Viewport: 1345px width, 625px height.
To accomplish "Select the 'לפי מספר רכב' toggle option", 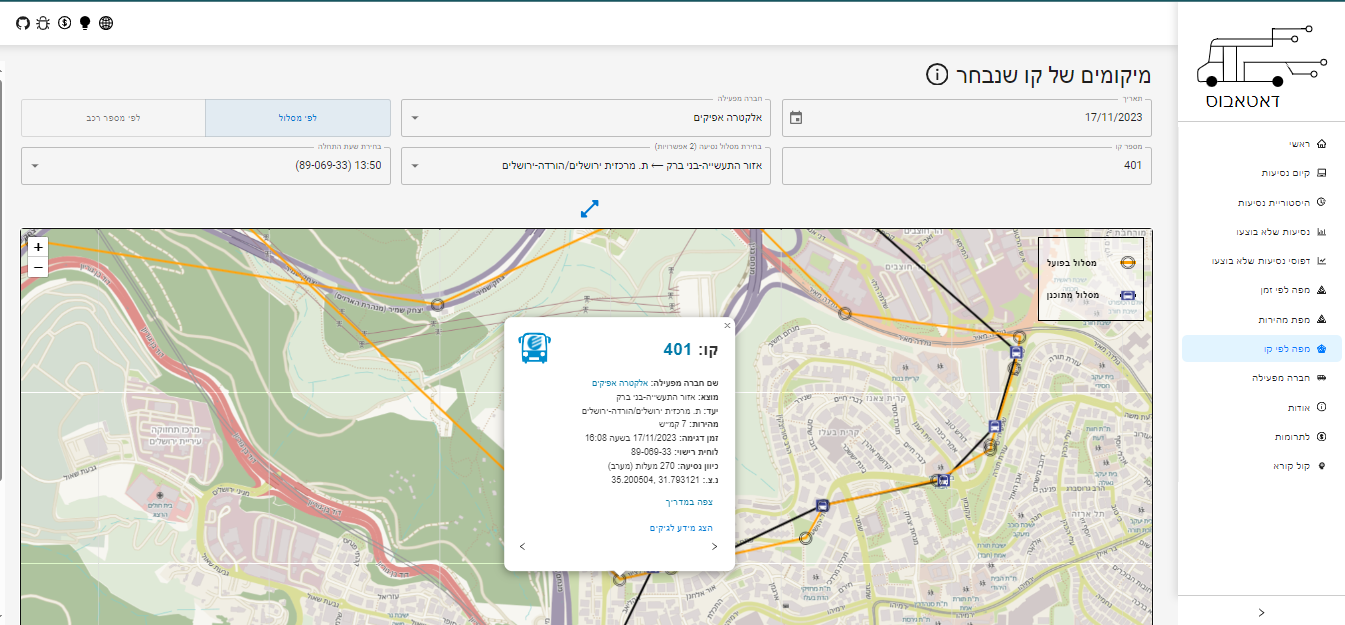I will pyautogui.click(x=113, y=118).
